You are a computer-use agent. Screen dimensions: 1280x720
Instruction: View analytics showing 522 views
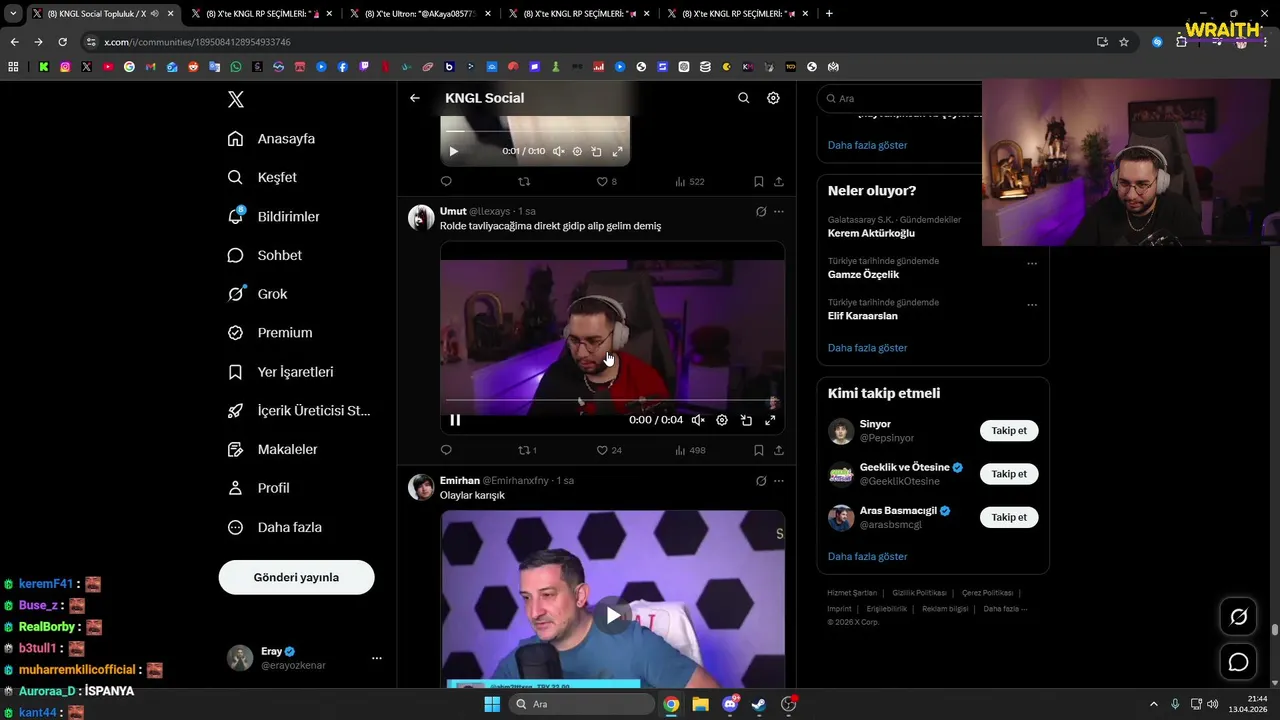click(689, 181)
